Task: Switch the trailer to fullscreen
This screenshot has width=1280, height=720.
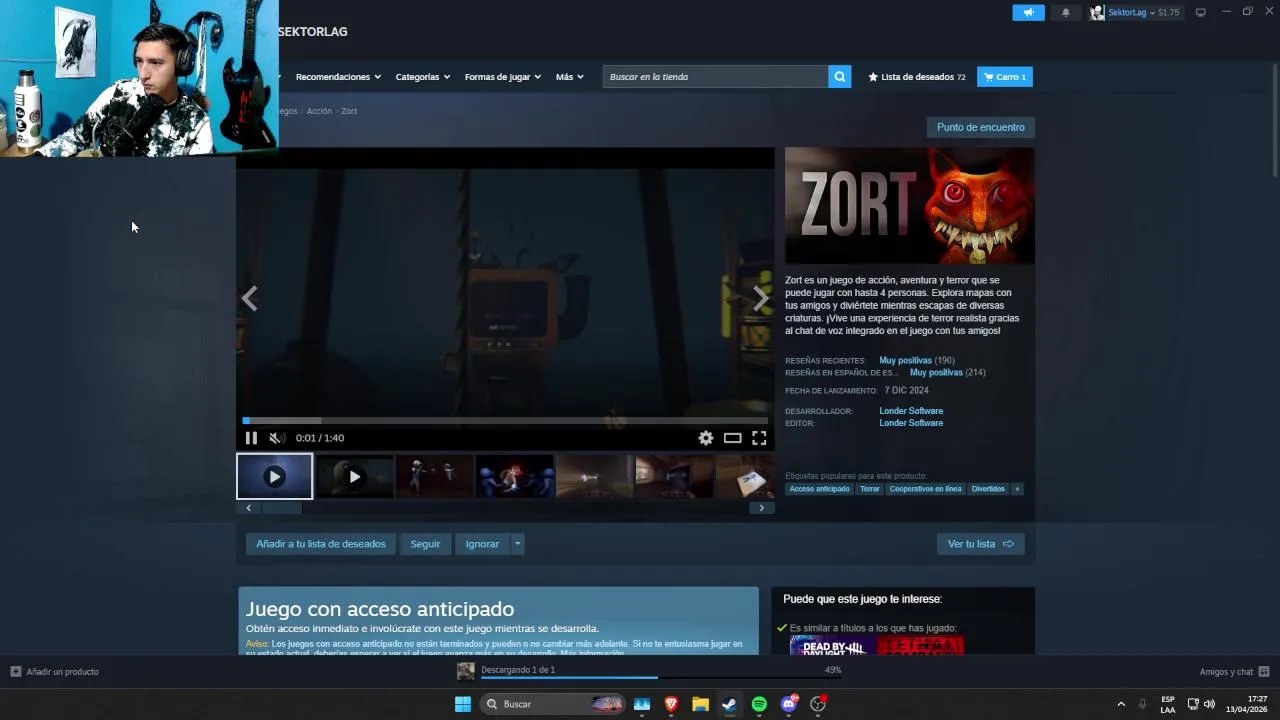Action: coord(759,438)
